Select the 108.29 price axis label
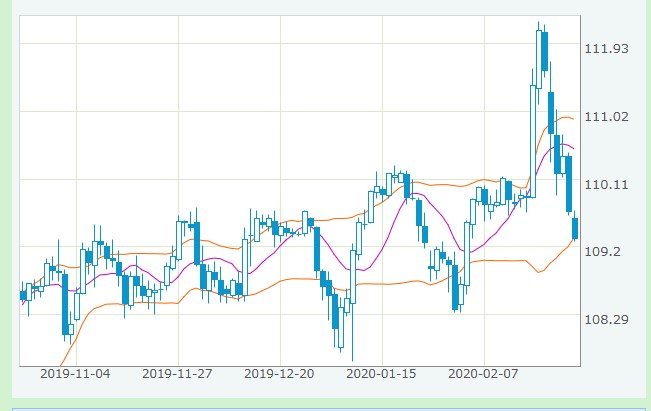The image size is (651, 411). pyautogui.click(x=608, y=319)
